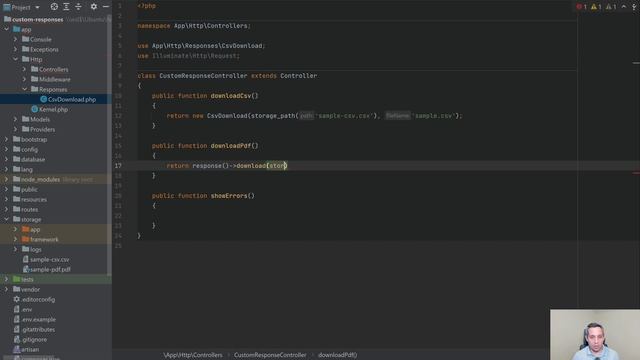The width and height of the screenshot is (640, 360).
Task: Click the presenter webcam thumbnail
Action: click(595, 335)
